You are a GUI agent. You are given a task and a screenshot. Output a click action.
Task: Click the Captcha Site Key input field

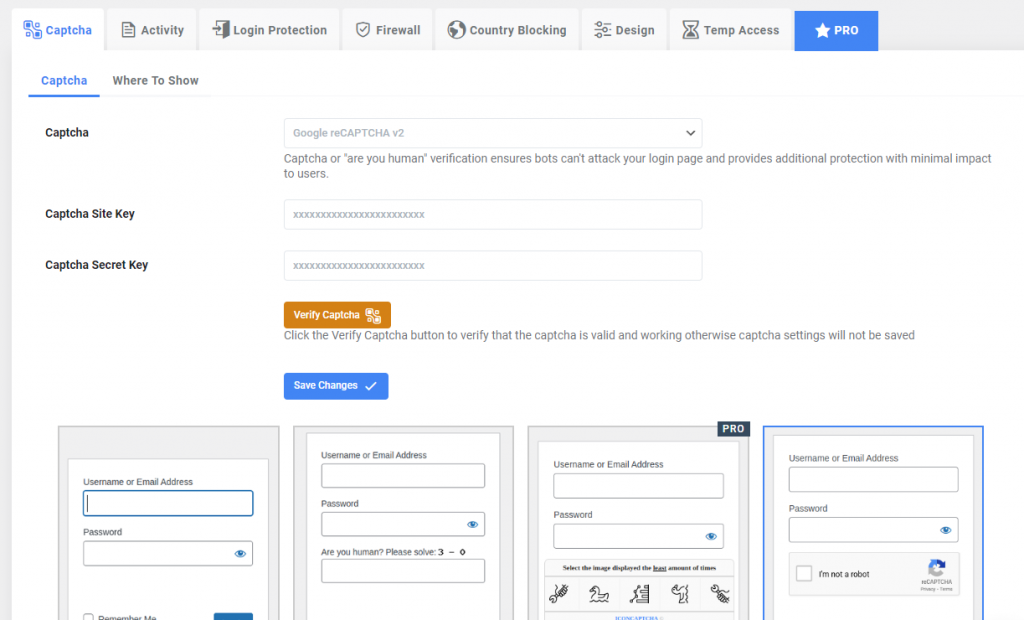492,214
